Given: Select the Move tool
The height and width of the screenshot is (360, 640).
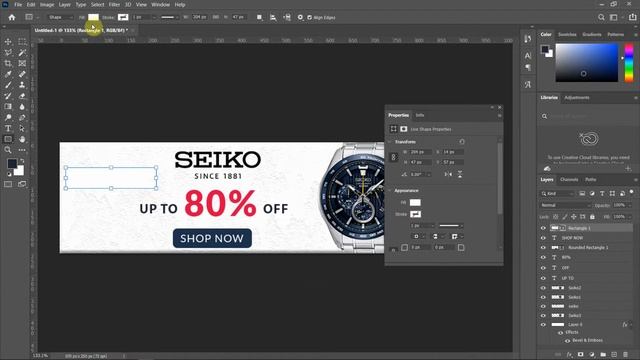Looking at the screenshot, I should tap(8, 42).
